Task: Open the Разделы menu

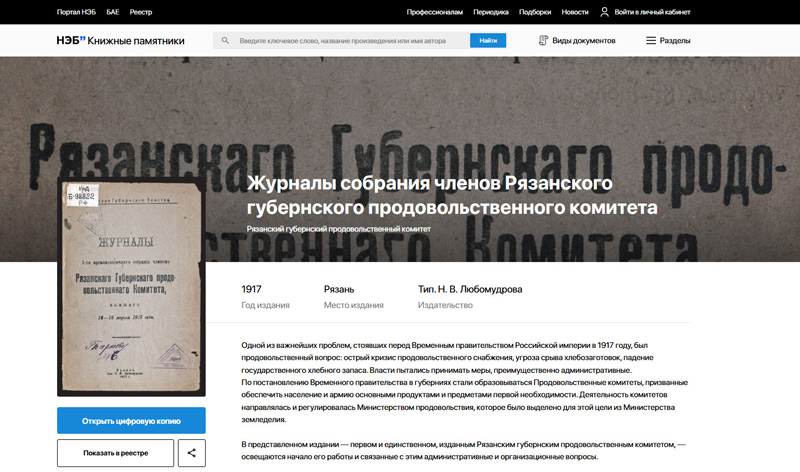Action: (675, 40)
